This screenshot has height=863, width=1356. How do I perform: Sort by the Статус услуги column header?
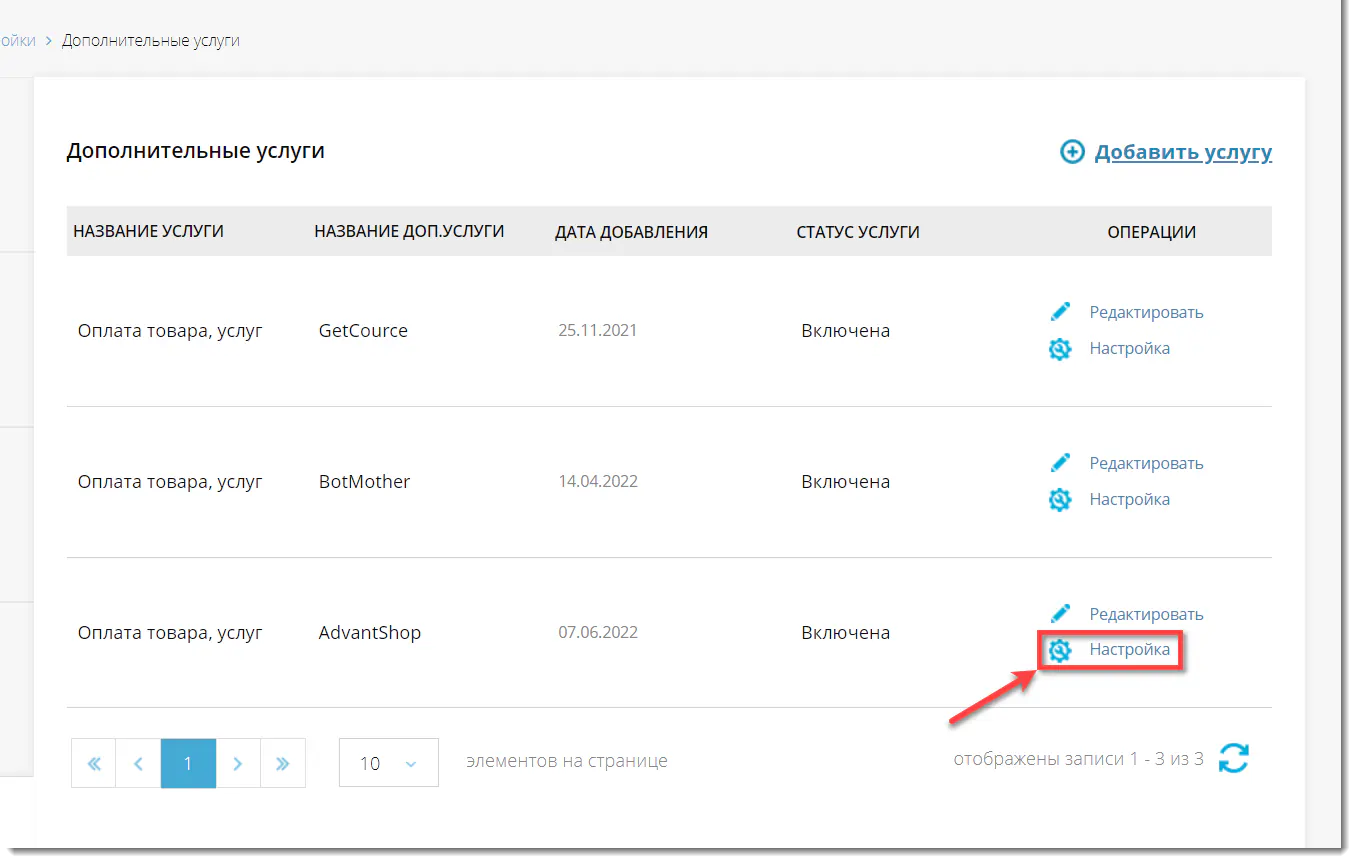coord(857,232)
